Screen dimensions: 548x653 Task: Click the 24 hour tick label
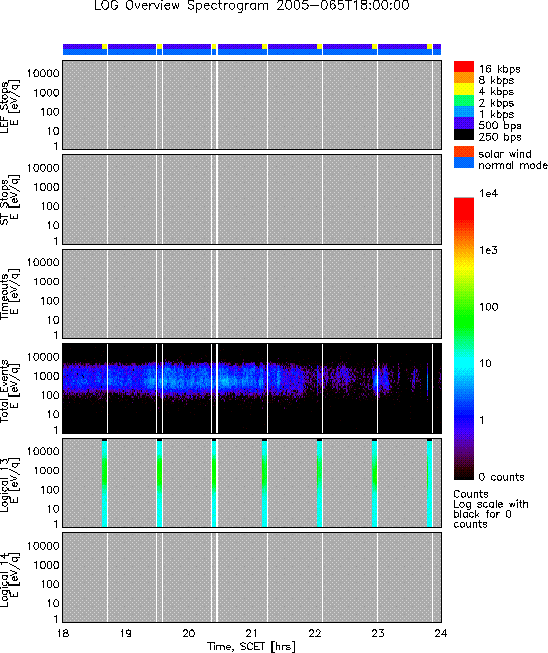point(441,633)
